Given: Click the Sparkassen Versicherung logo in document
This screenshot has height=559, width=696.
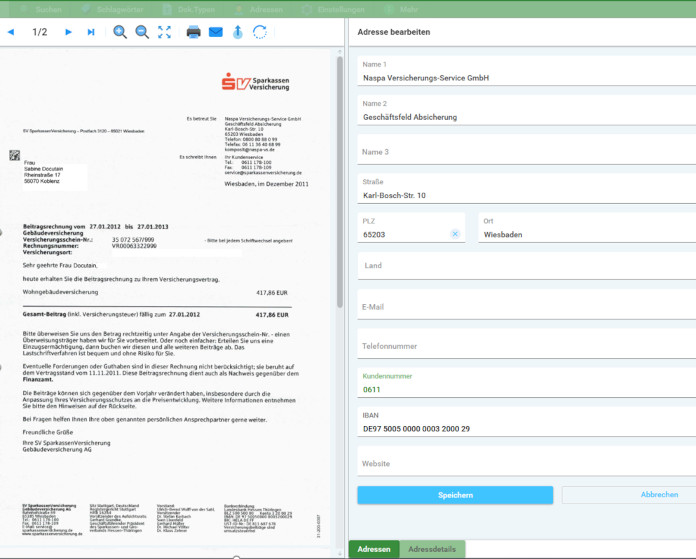Looking at the screenshot, I should pyautogui.click(x=256, y=82).
